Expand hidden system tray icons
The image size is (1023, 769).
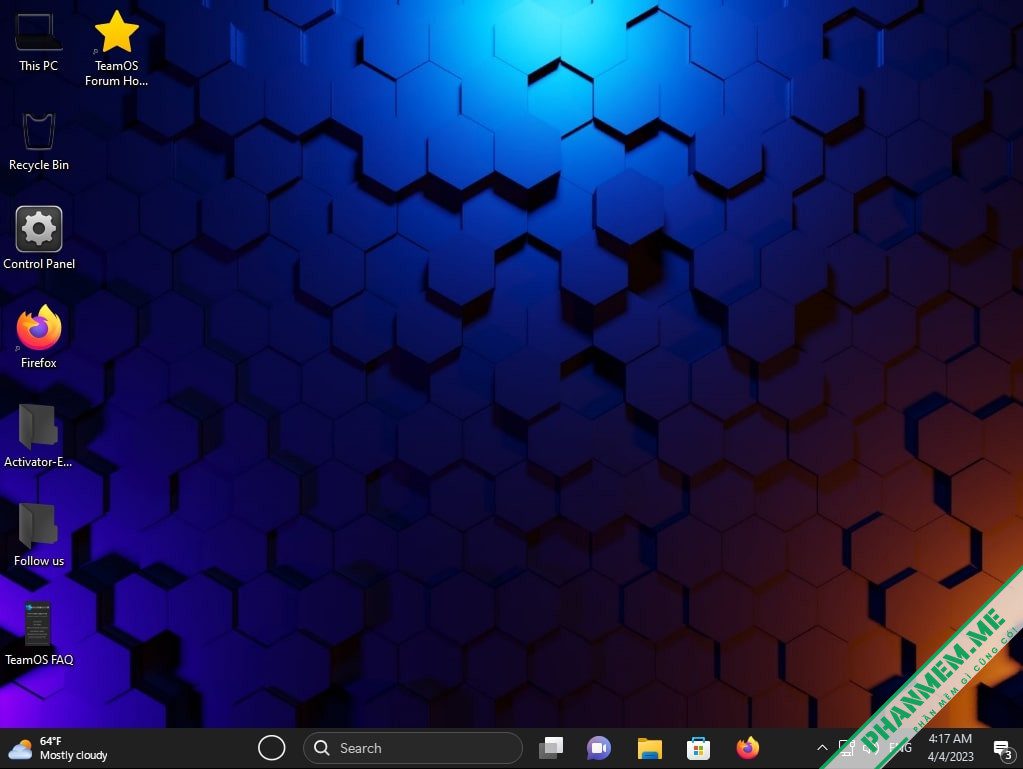822,747
